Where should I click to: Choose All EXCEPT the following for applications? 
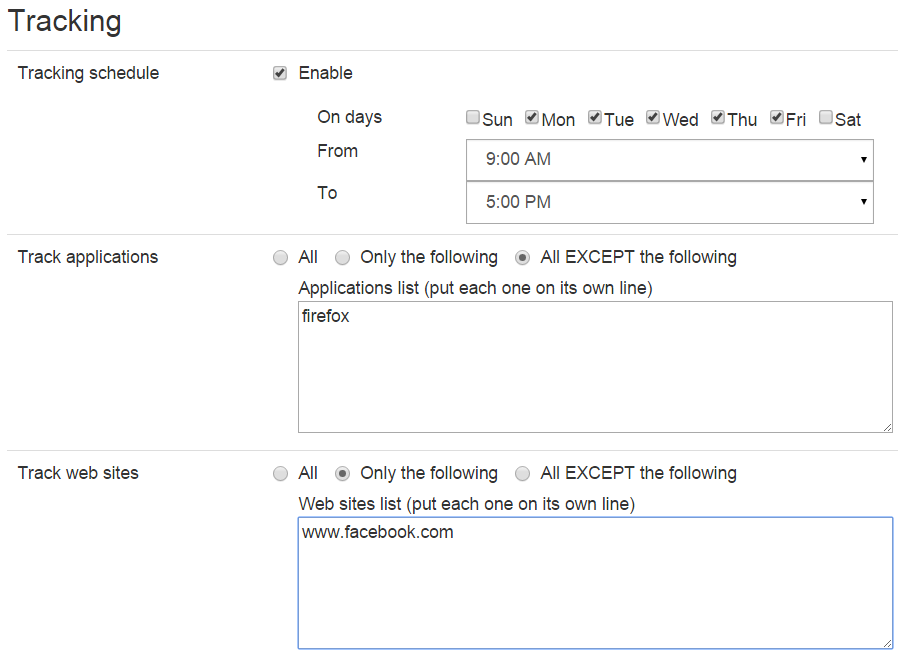point(522,258)
